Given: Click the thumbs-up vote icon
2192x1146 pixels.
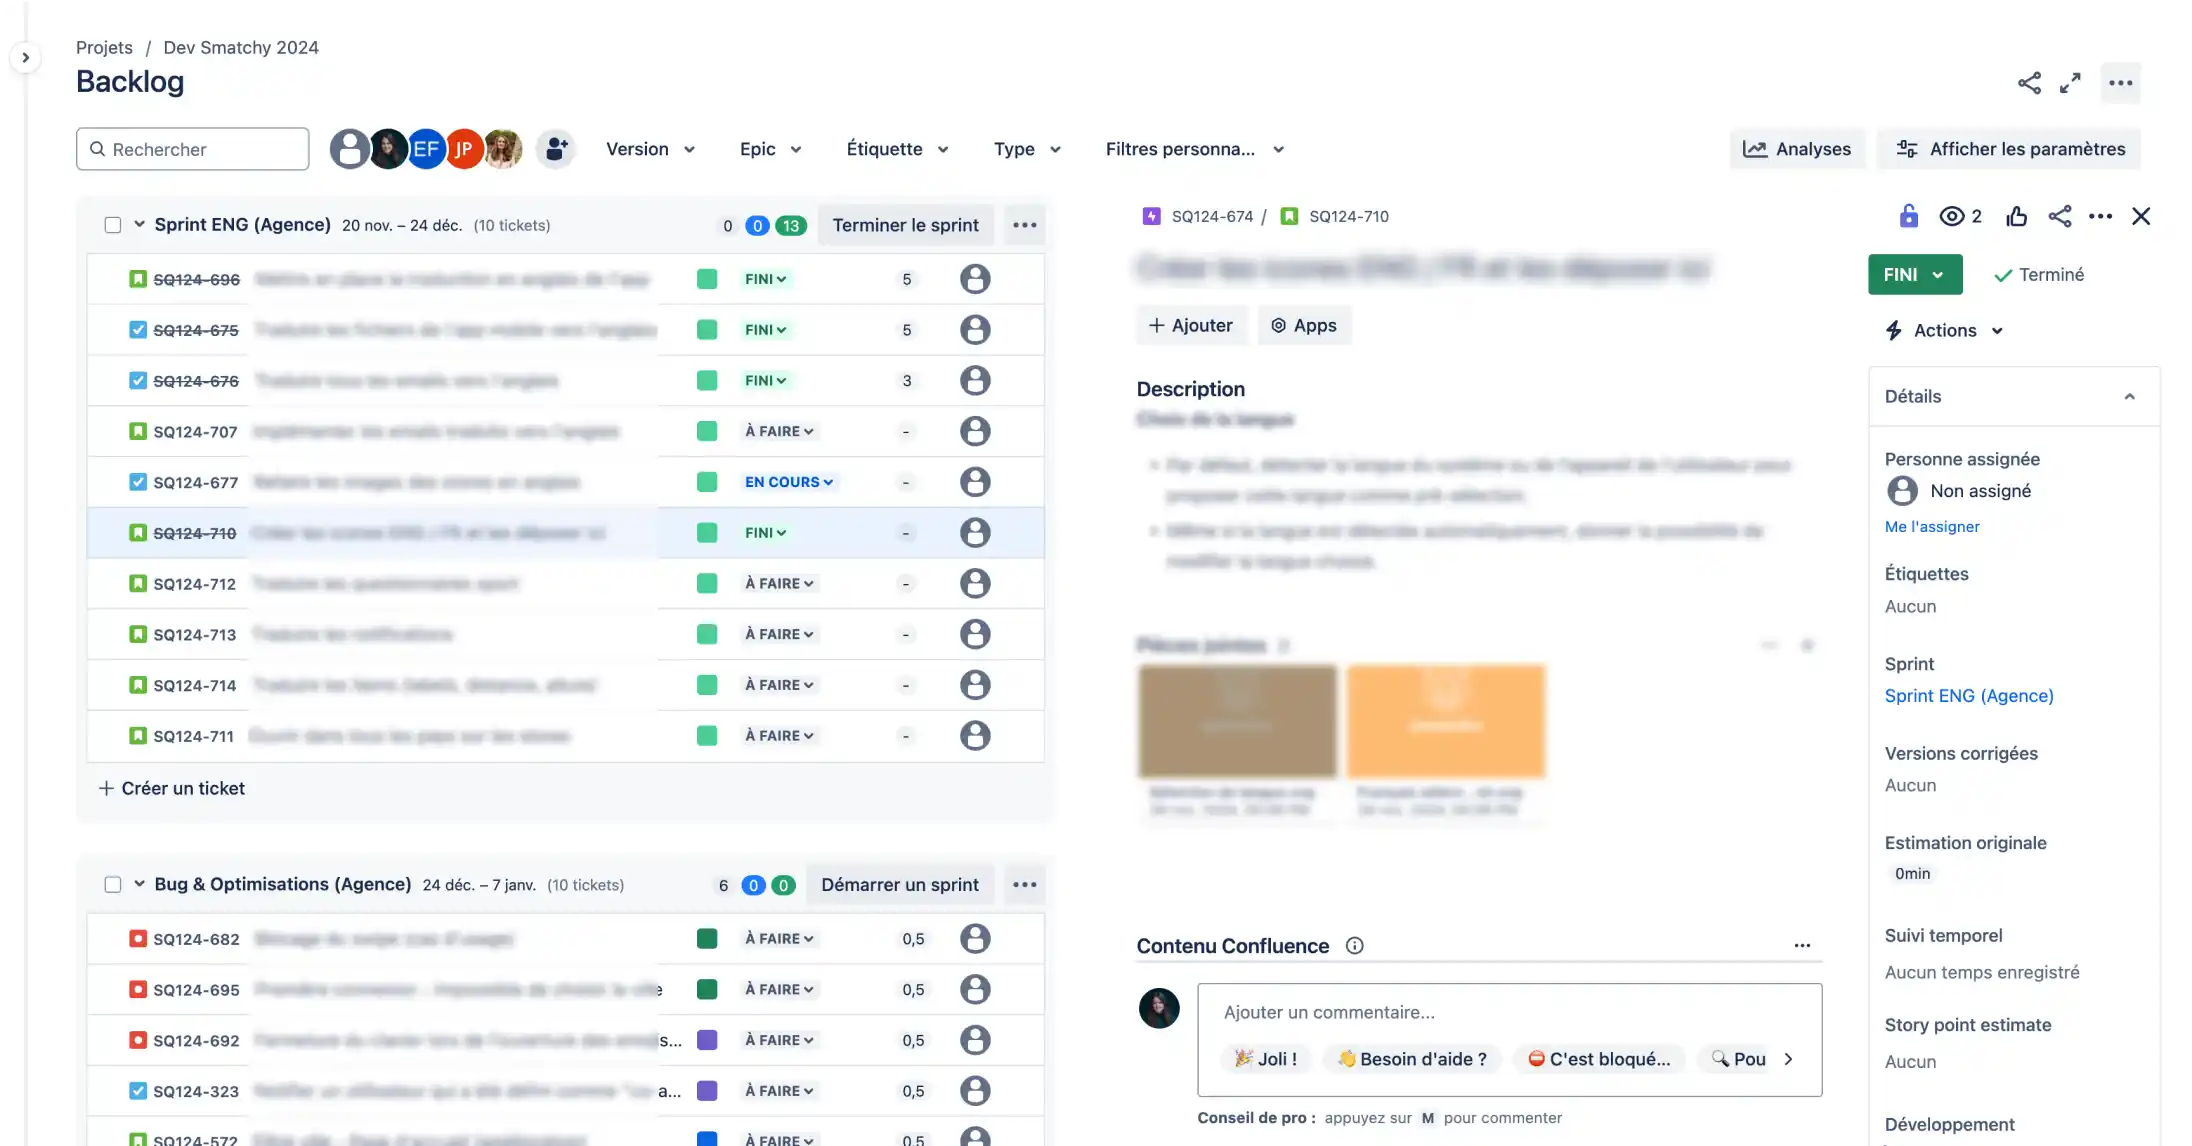Looking at the screenshot, I should [2016, 216].
